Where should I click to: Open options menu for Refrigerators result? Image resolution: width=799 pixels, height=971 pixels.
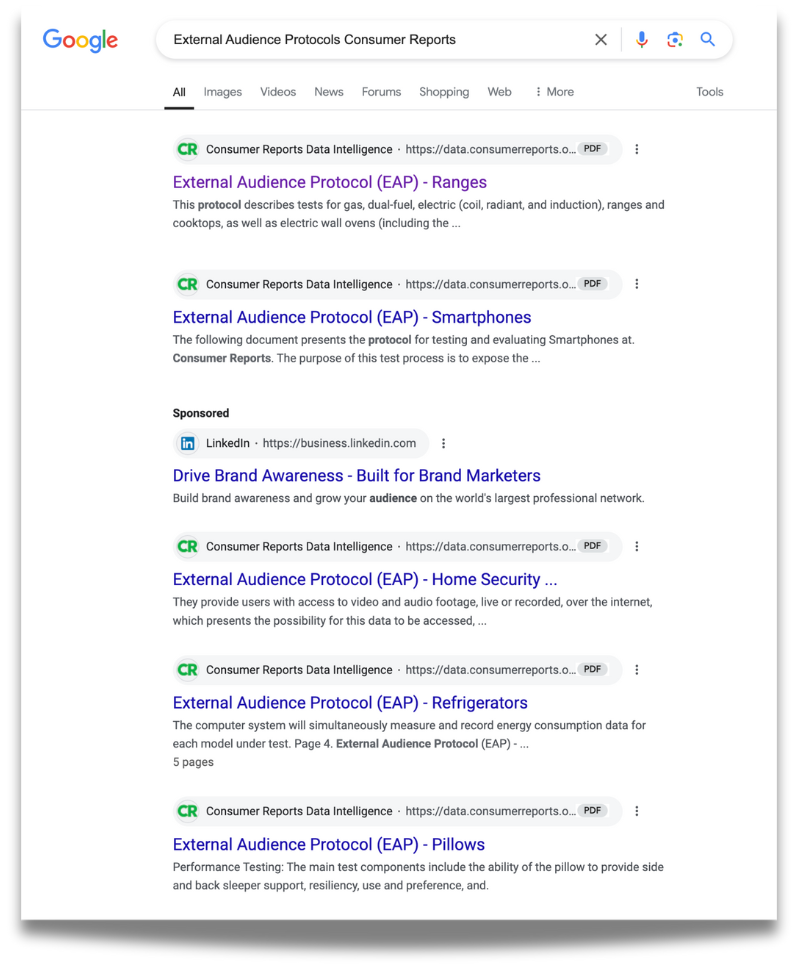tap(636, 670)
